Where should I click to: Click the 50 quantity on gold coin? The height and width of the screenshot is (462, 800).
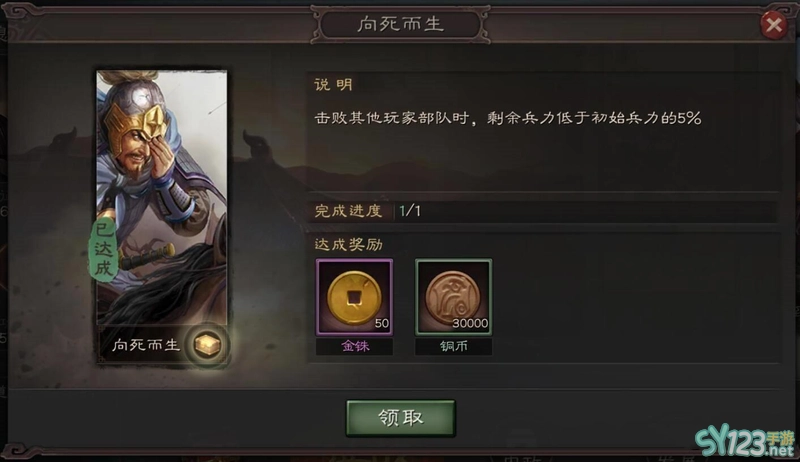381,323
